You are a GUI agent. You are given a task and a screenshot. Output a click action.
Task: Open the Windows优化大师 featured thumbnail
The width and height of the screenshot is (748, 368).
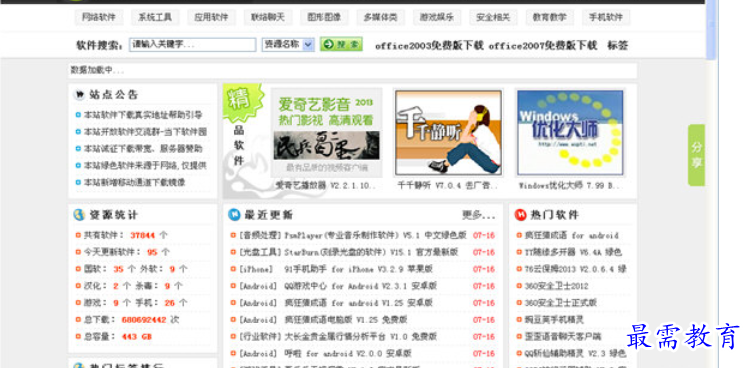(x=570, y=133)
